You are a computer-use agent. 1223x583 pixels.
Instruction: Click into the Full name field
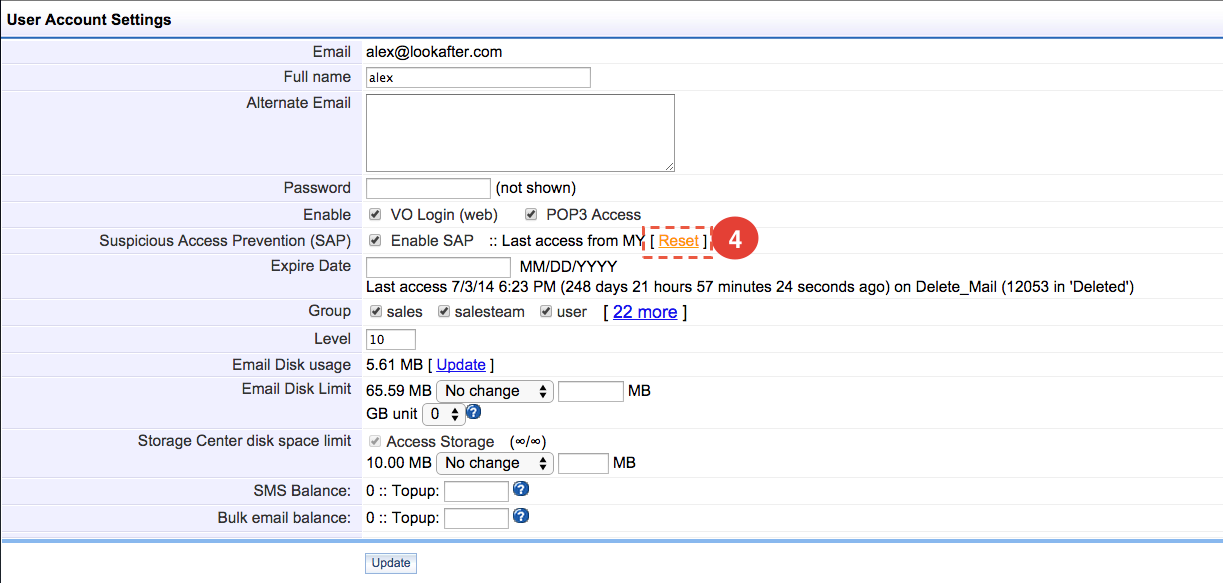pos(478,77)
